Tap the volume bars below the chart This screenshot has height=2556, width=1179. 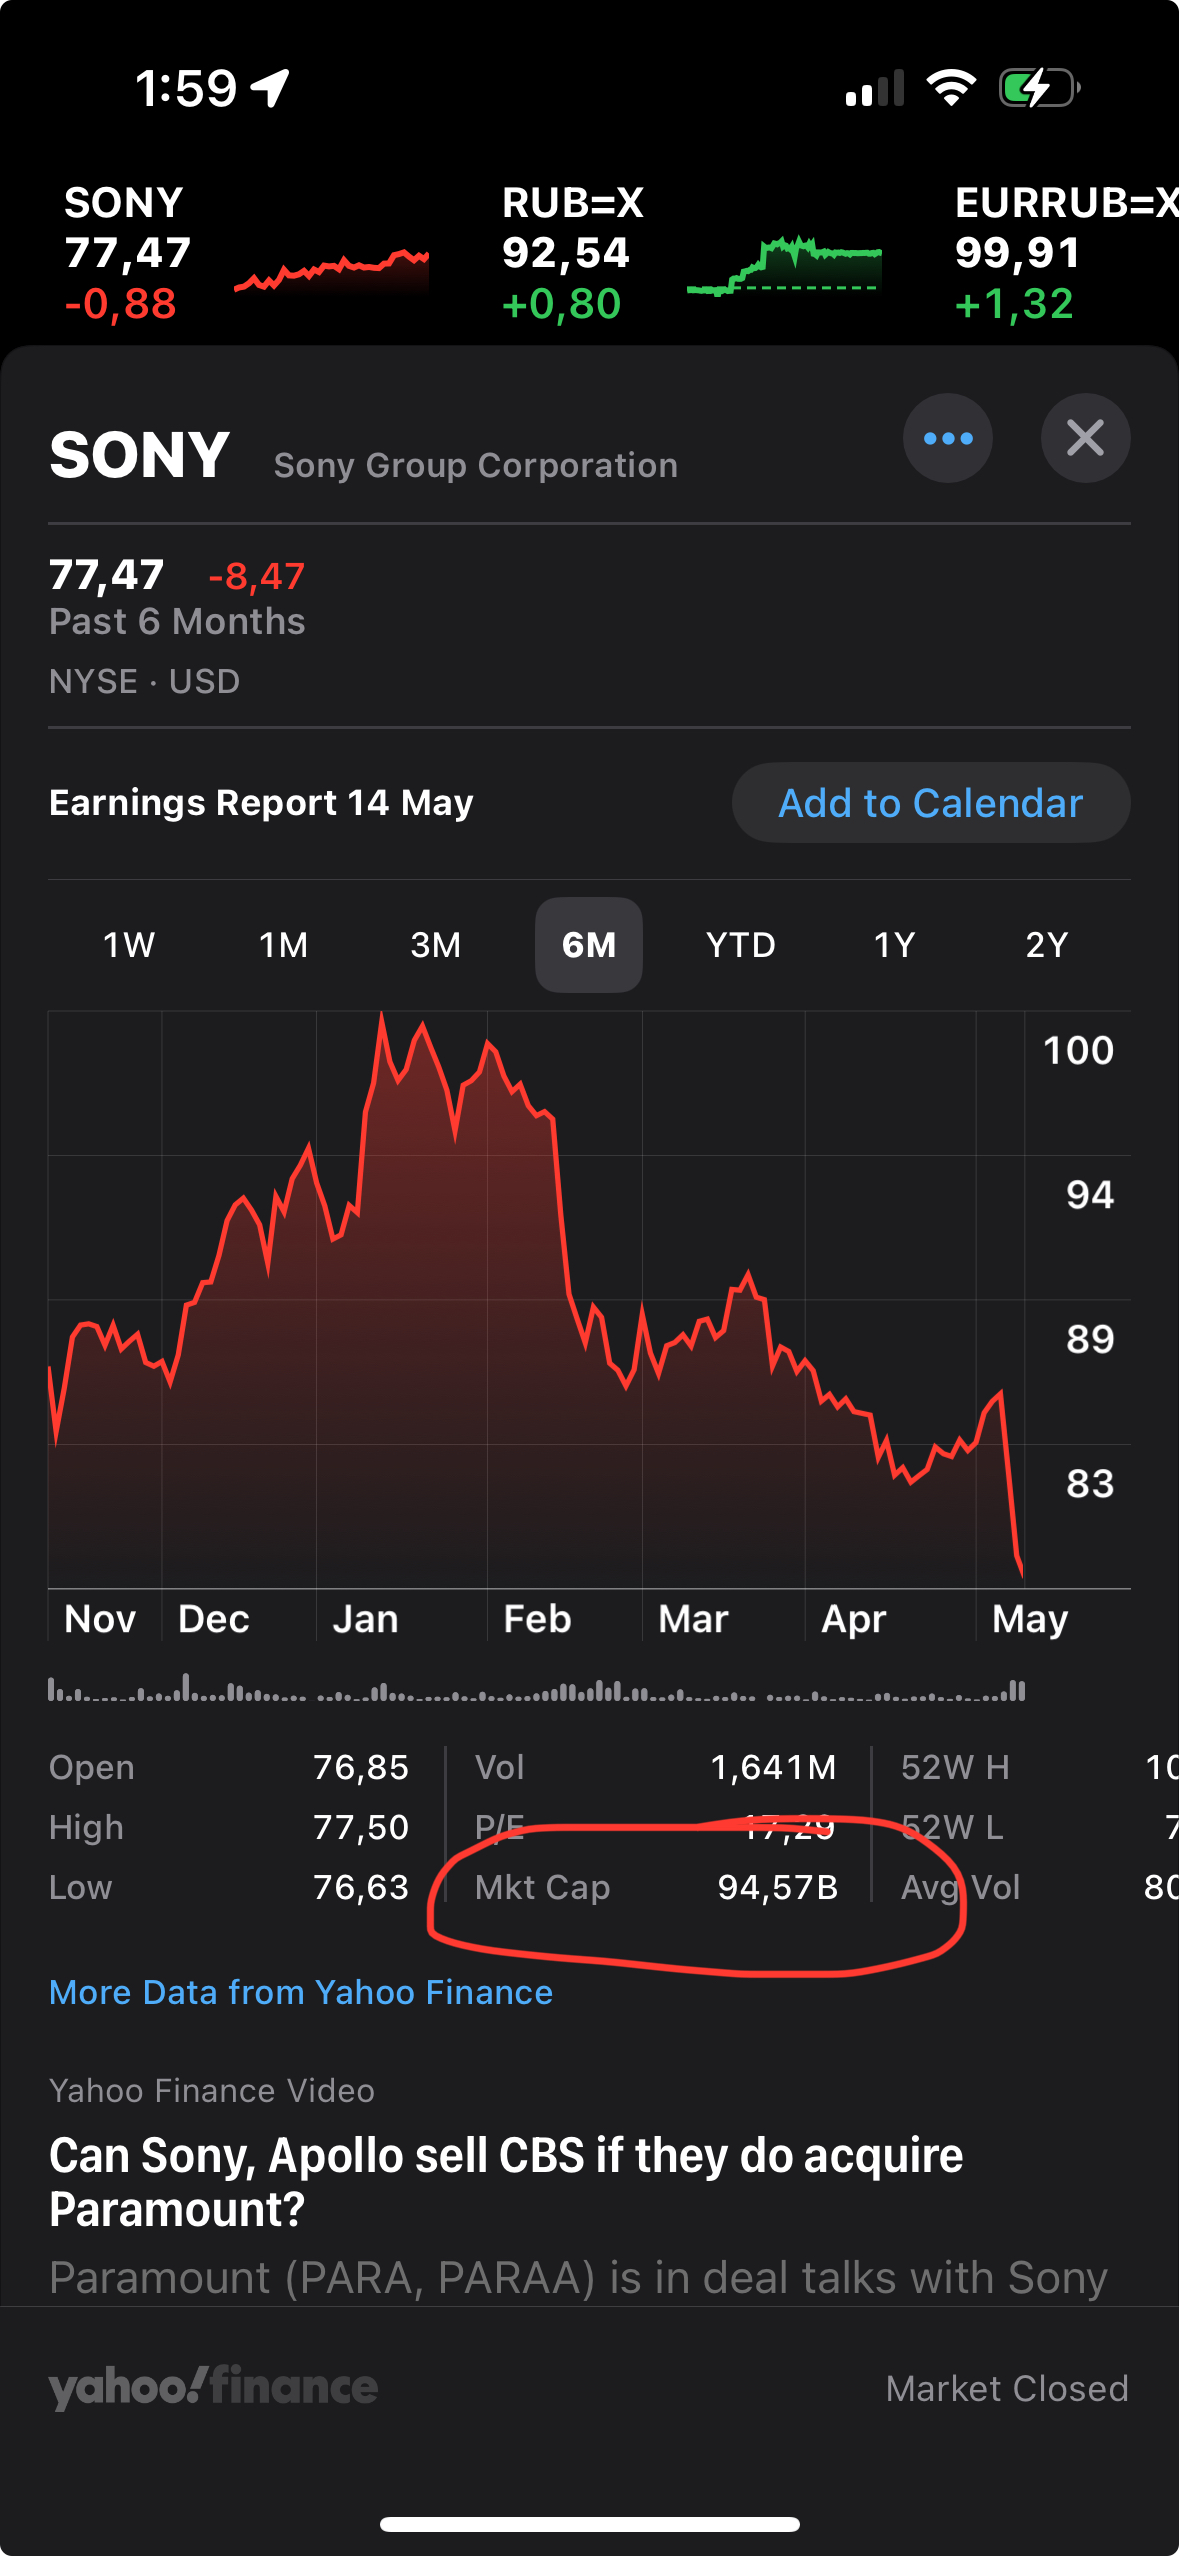pyautogui.click(x=537, y=1688)
